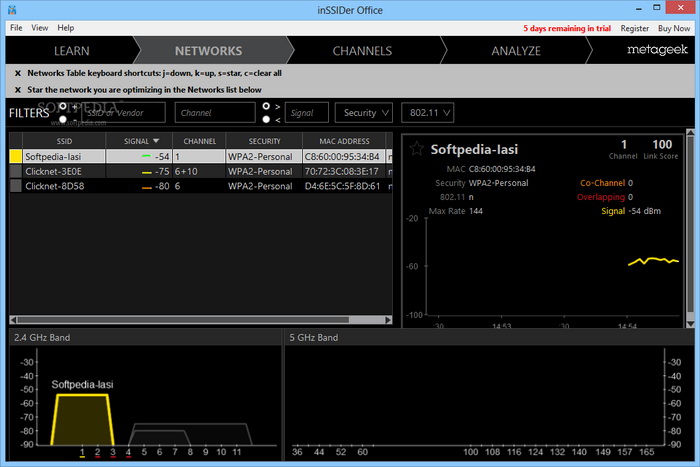Switch to the CHANNELS tab
This screenshot has height=467, width=700.
362,51
